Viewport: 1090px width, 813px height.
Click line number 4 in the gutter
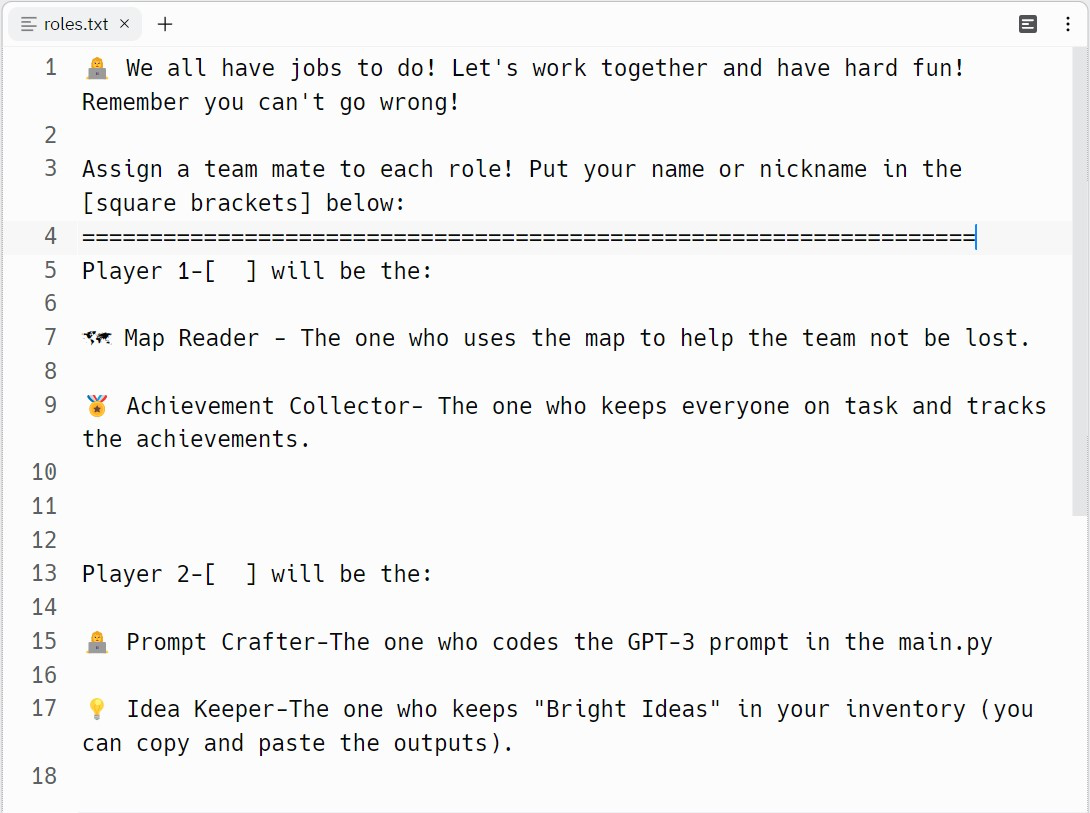point(51,236)
